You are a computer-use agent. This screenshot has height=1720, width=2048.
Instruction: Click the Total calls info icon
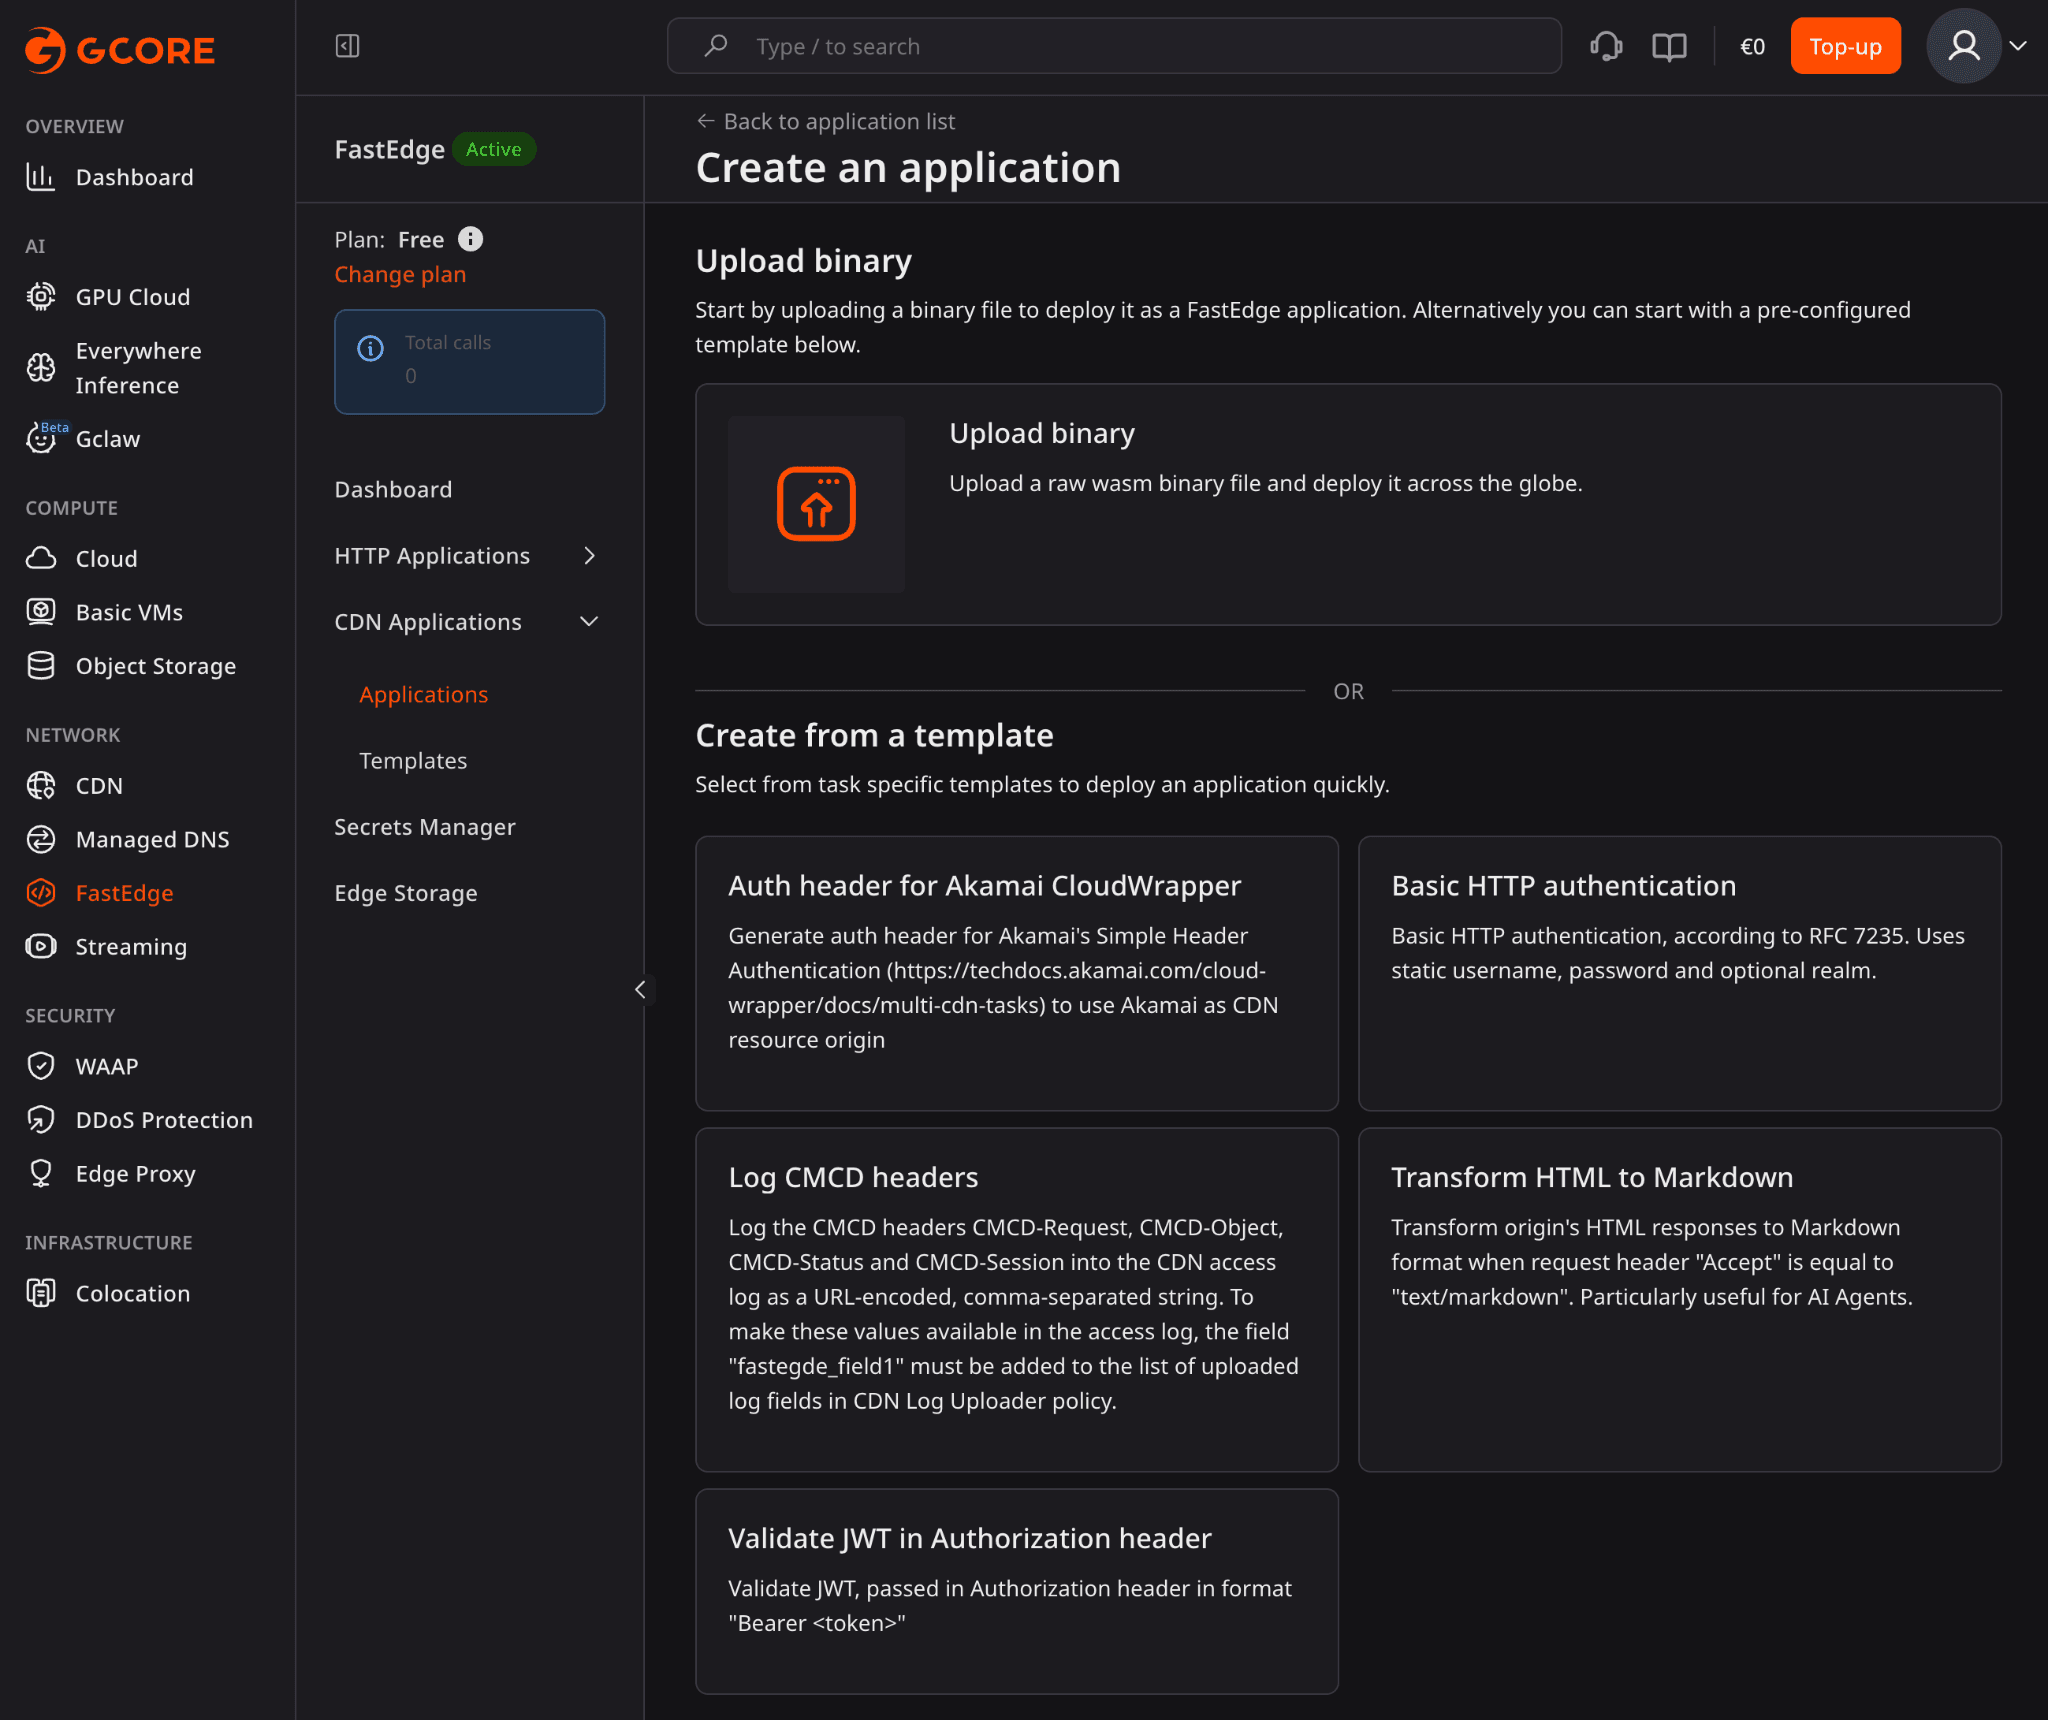click(x=370, y=348)
